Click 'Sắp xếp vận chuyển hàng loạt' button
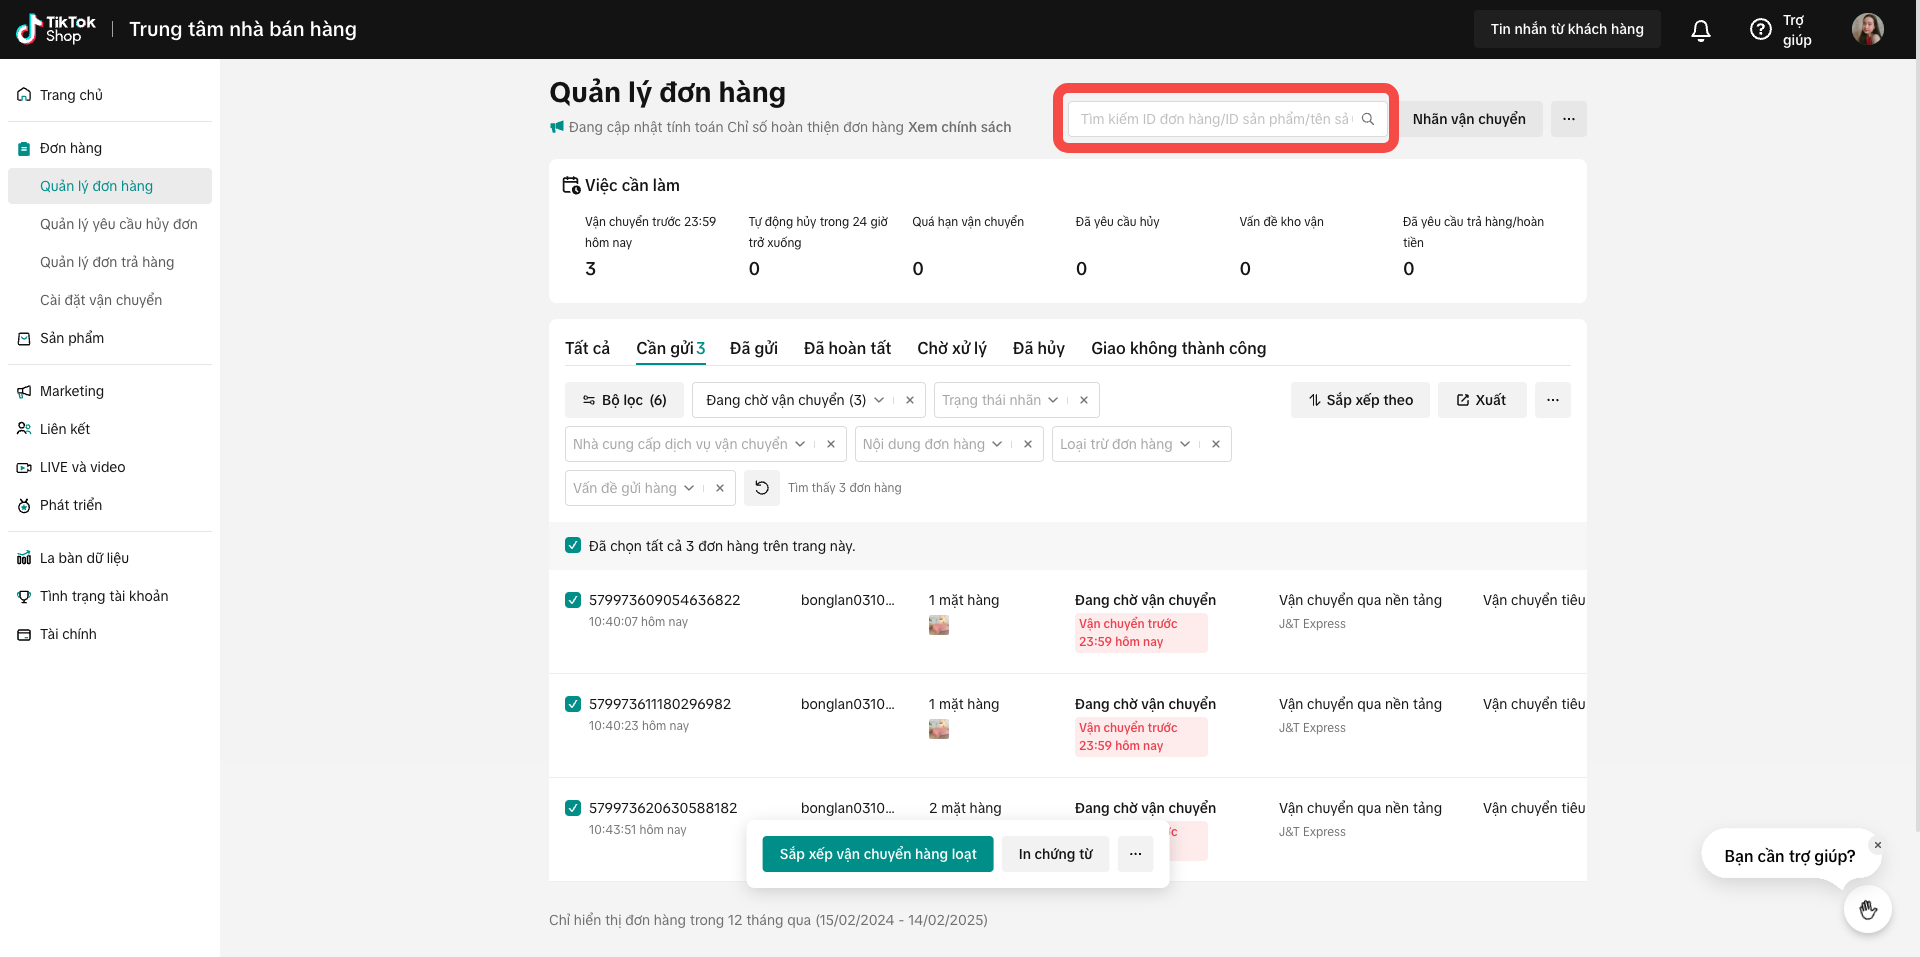This screenshot has height=957, width=1920. (878, 854)
